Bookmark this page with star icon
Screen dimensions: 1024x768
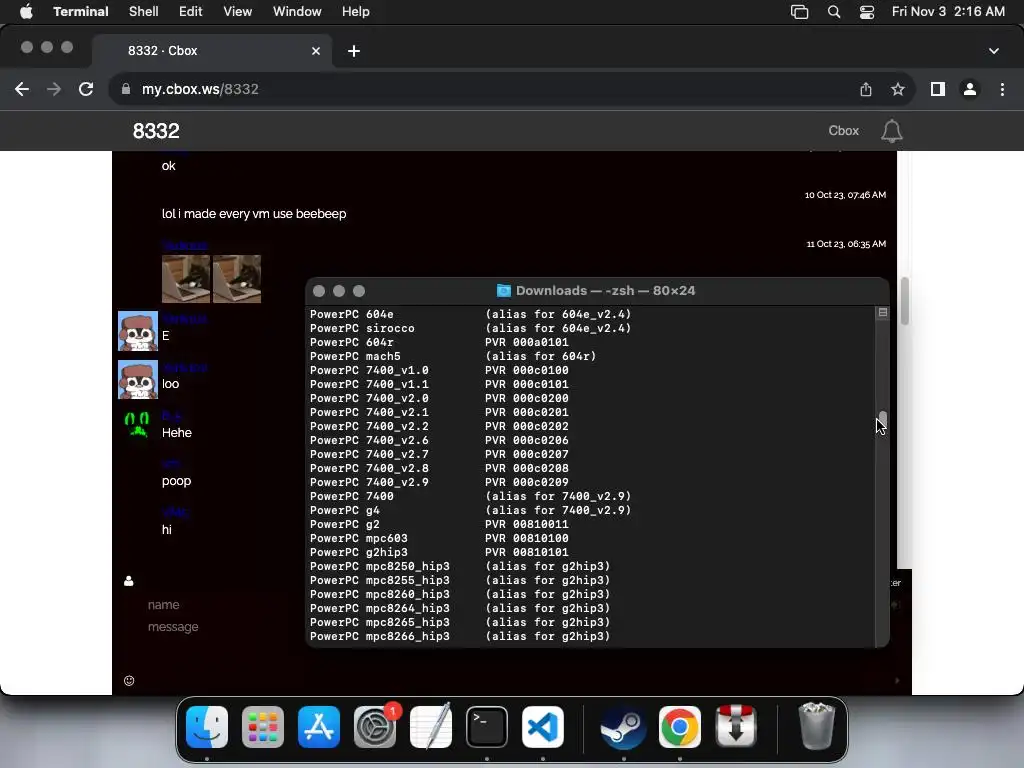[898, 89]
